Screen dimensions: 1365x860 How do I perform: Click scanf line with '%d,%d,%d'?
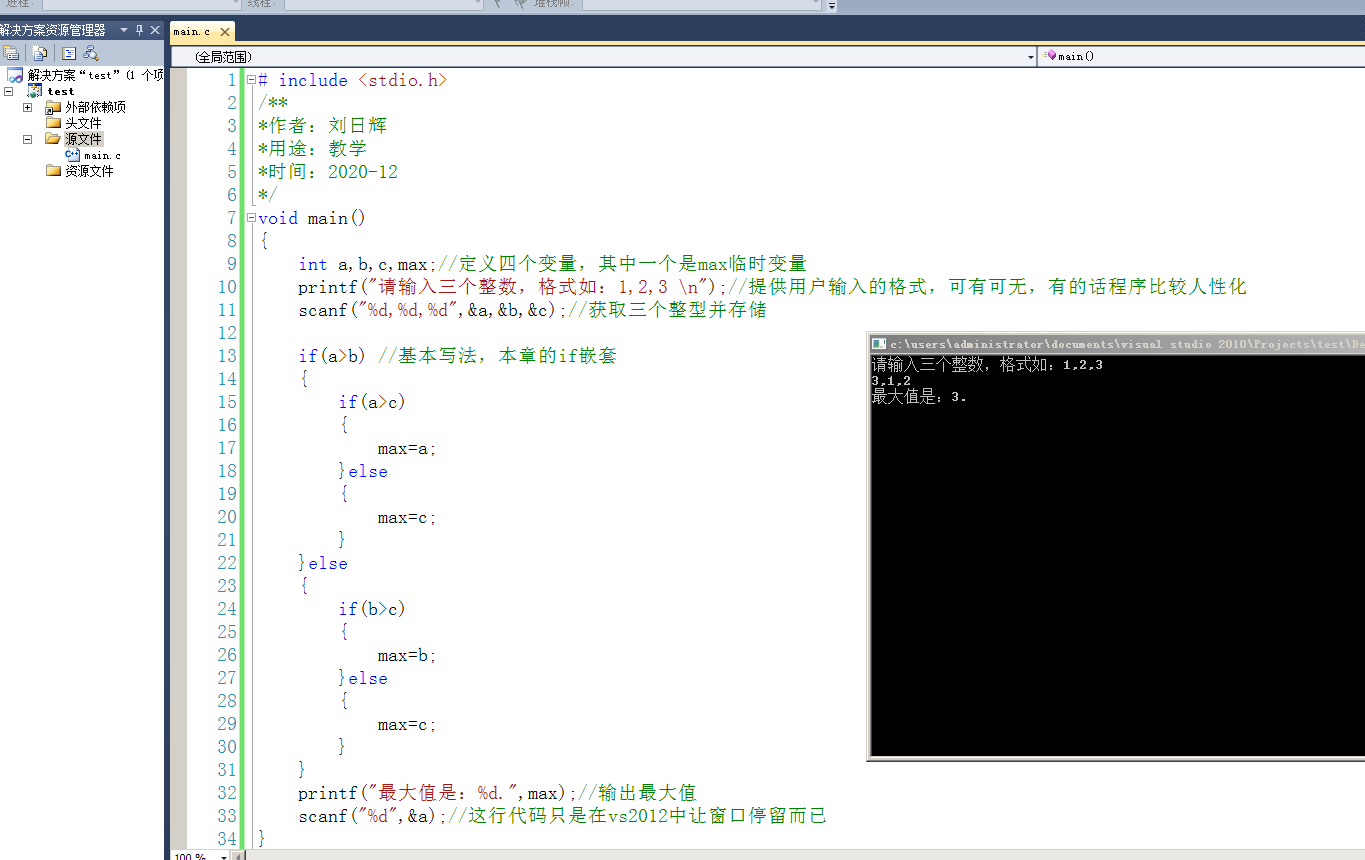(x=532, y=310)
